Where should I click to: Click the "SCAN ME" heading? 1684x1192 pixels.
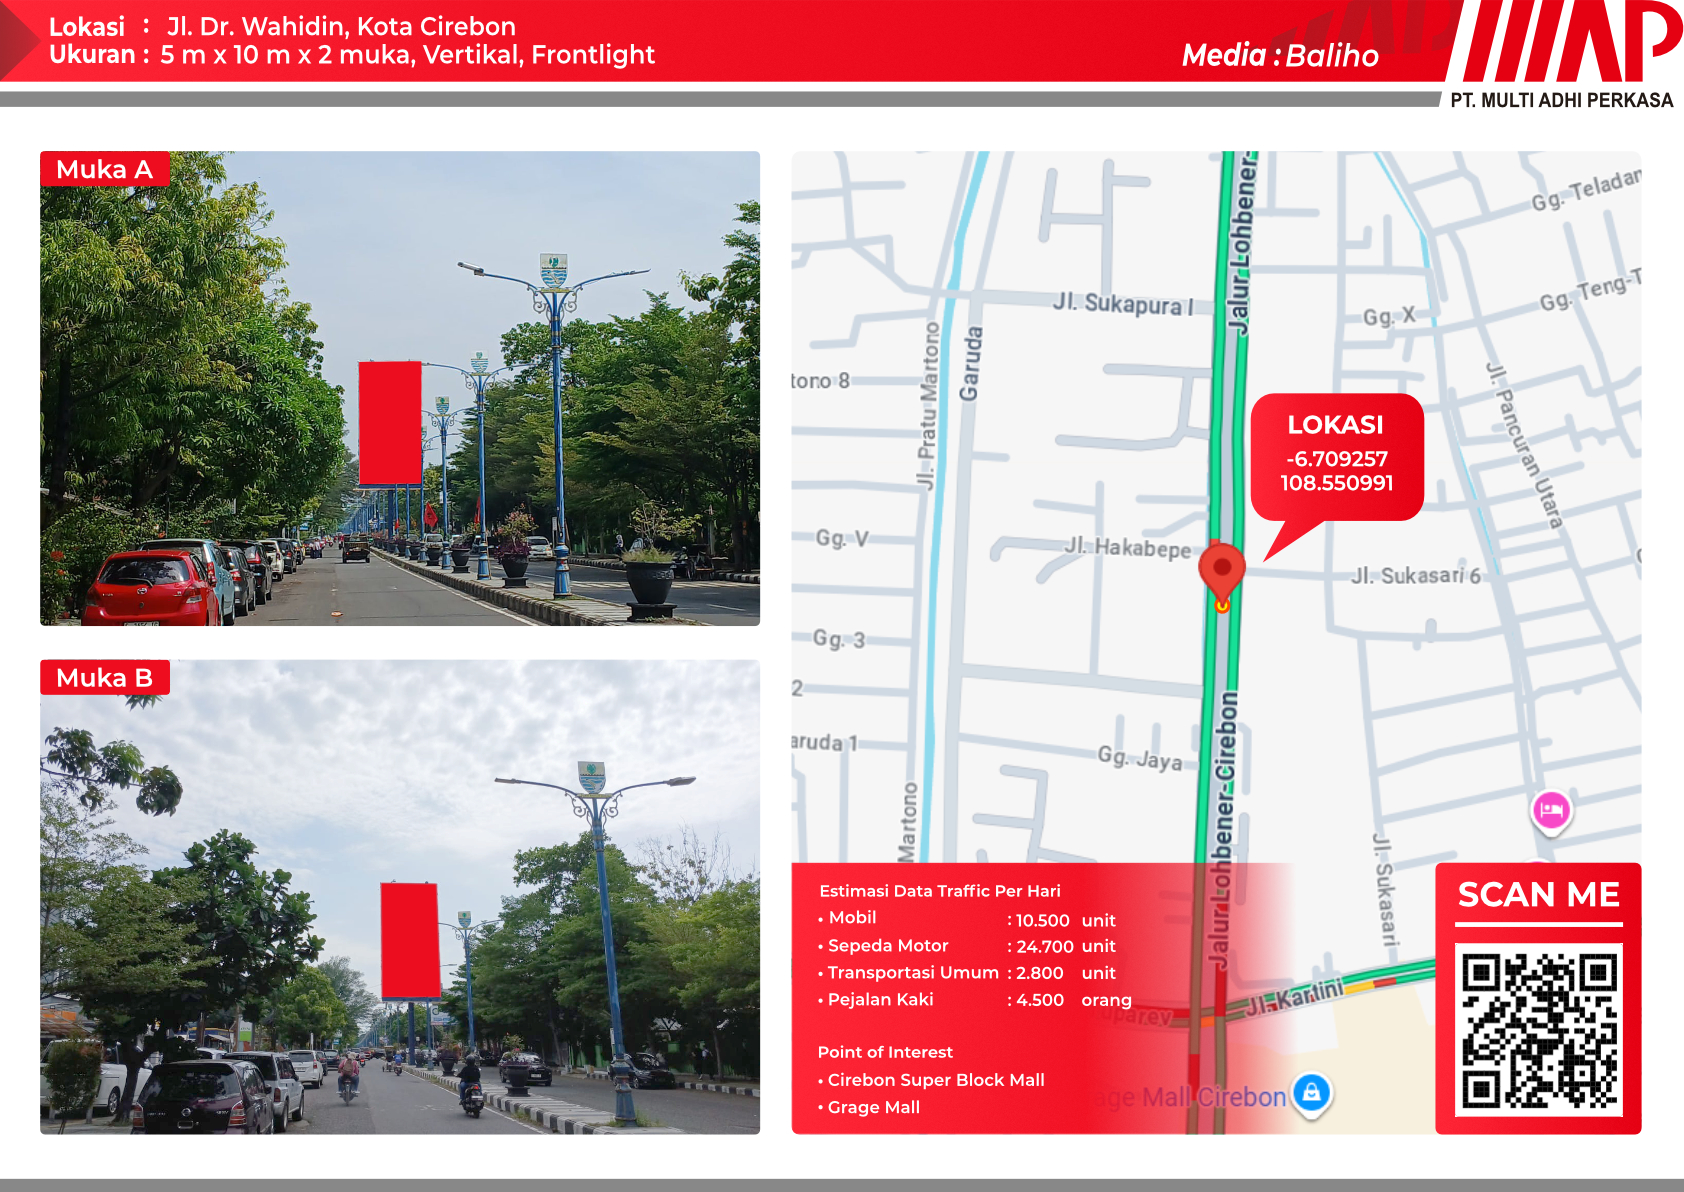pos(1539,894)
